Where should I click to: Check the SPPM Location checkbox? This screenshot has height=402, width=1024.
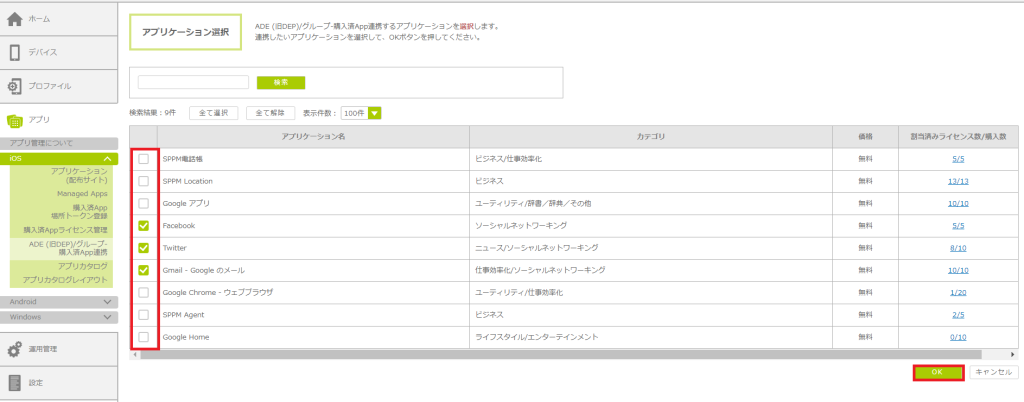click(144, 181)
